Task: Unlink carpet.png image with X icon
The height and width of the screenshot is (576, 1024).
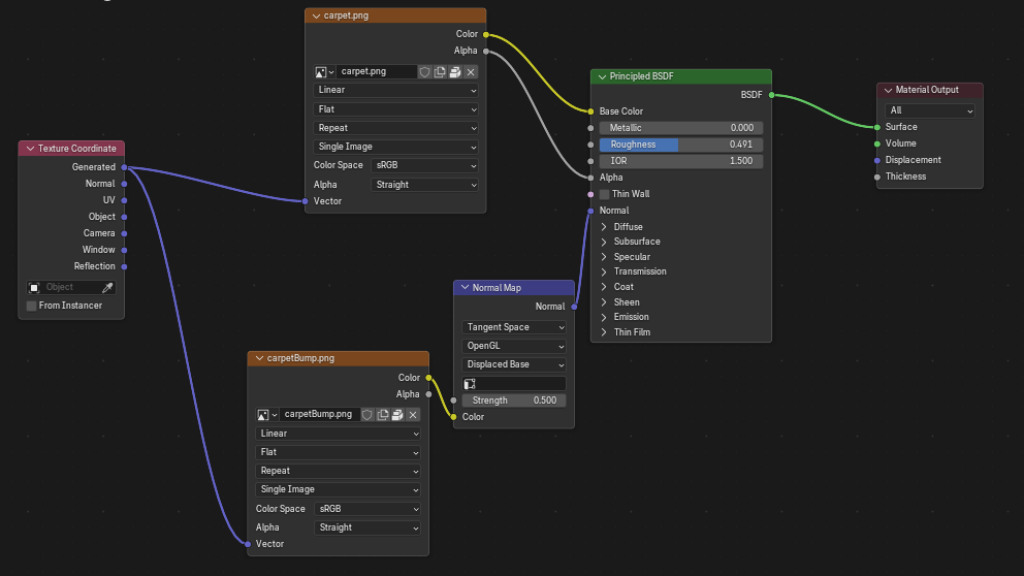Action: click(470, 72)
